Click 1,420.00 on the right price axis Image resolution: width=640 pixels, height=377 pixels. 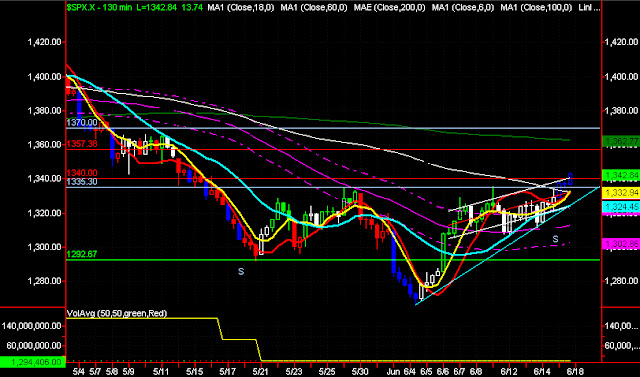[x=621, y=42]
